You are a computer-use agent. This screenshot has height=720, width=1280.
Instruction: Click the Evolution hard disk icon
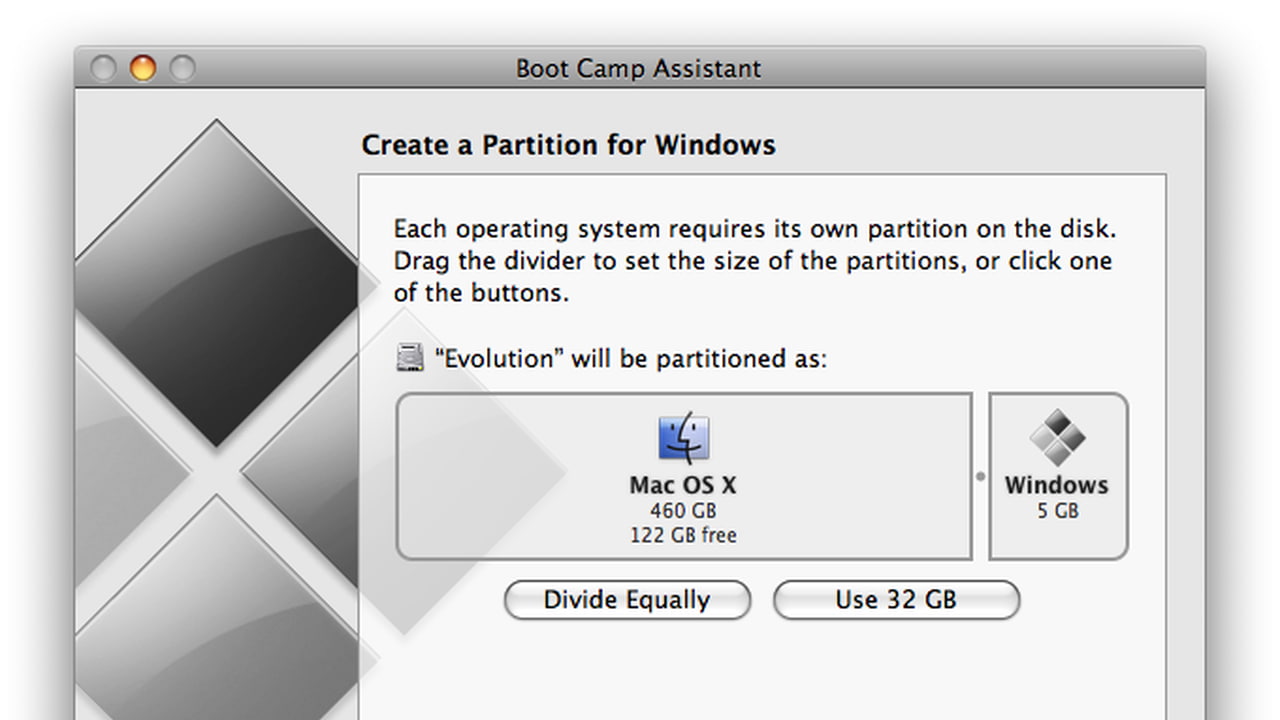click(410, 358)
